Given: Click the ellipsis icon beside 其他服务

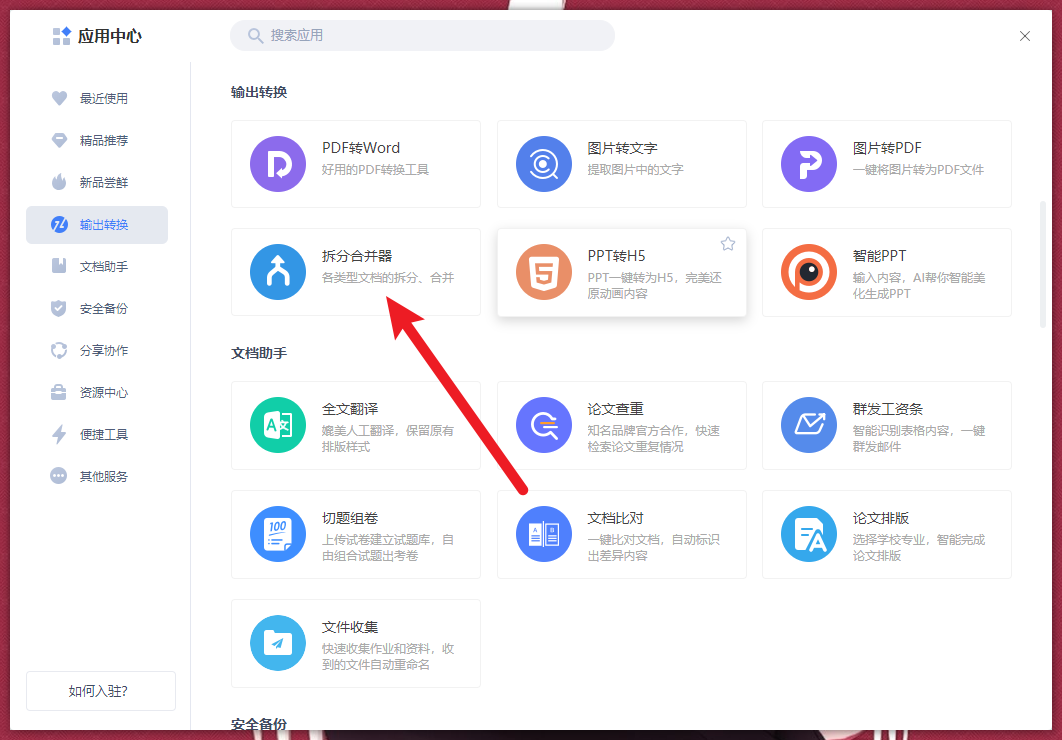Looking at the screenshot, I should (x=59, y=476).
